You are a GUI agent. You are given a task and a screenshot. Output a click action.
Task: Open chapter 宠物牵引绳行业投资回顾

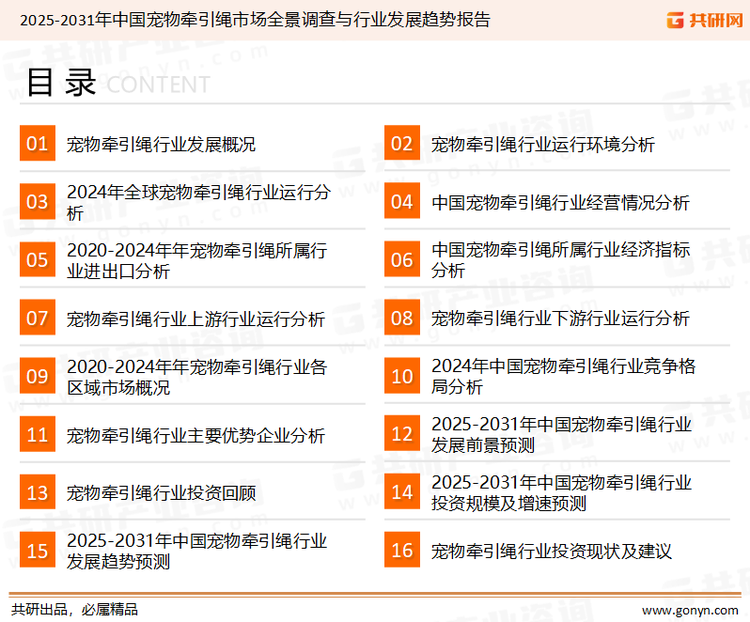pos(161,493)
